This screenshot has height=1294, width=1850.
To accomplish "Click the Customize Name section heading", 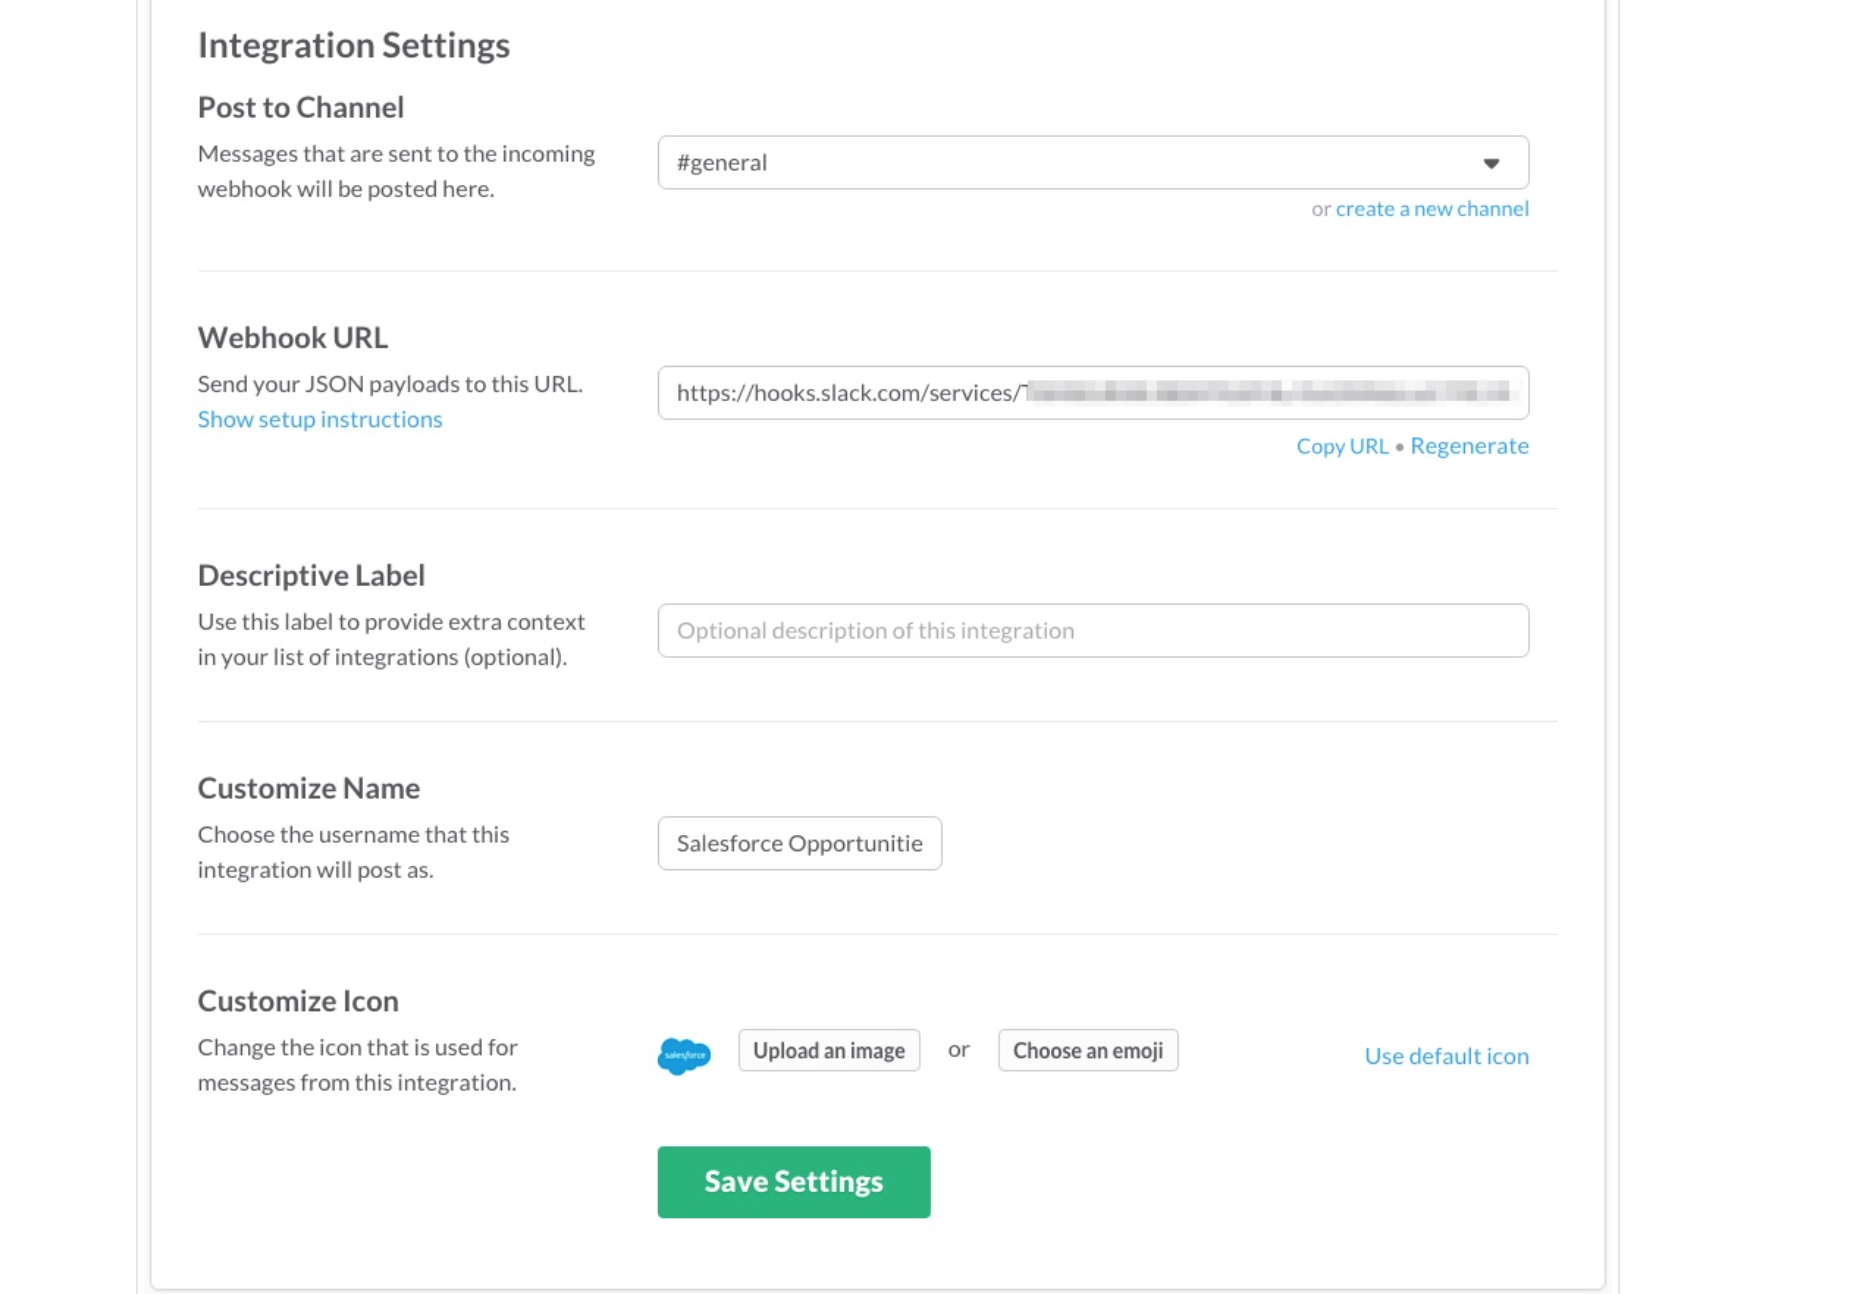I will point(308,788).
